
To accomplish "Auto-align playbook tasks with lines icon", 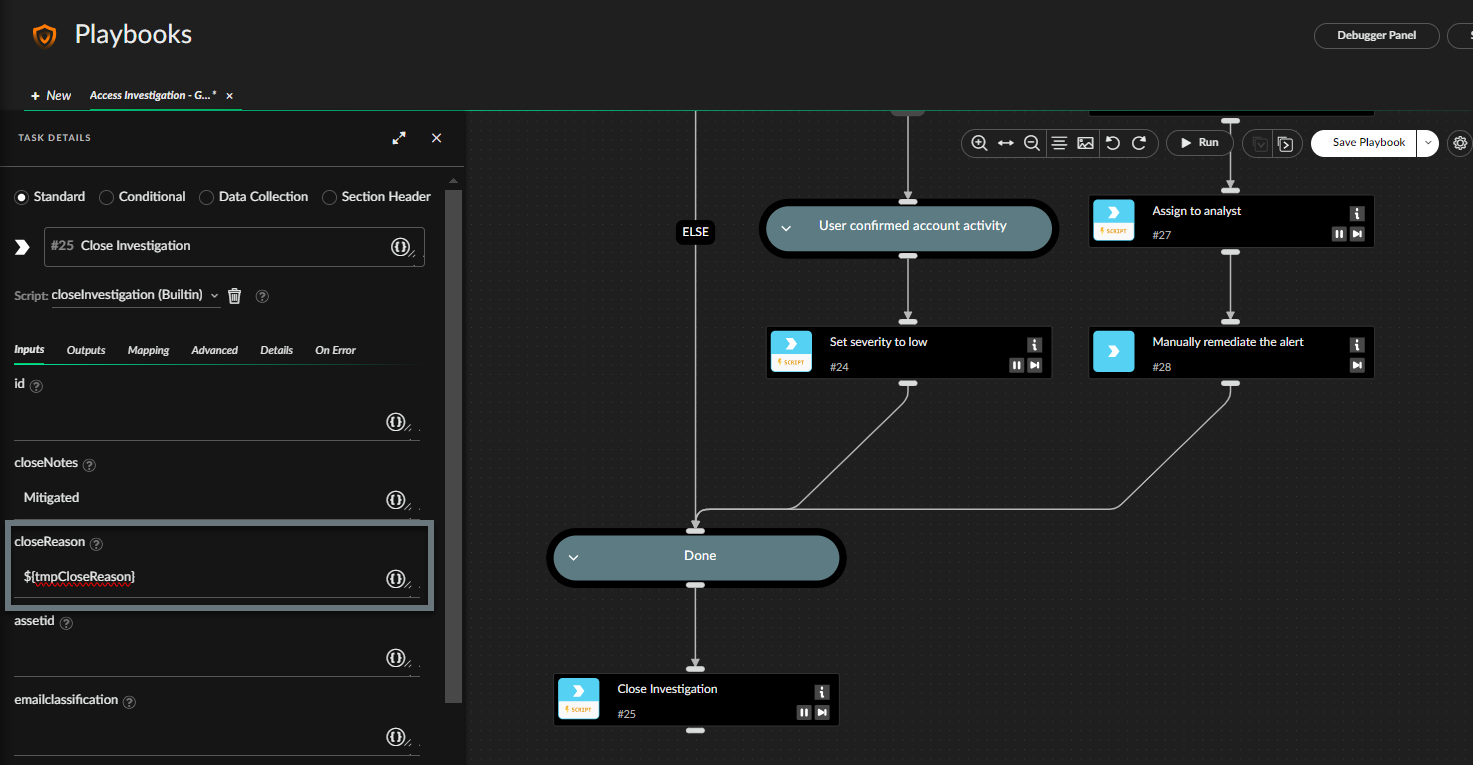I will click(1059, 143).
